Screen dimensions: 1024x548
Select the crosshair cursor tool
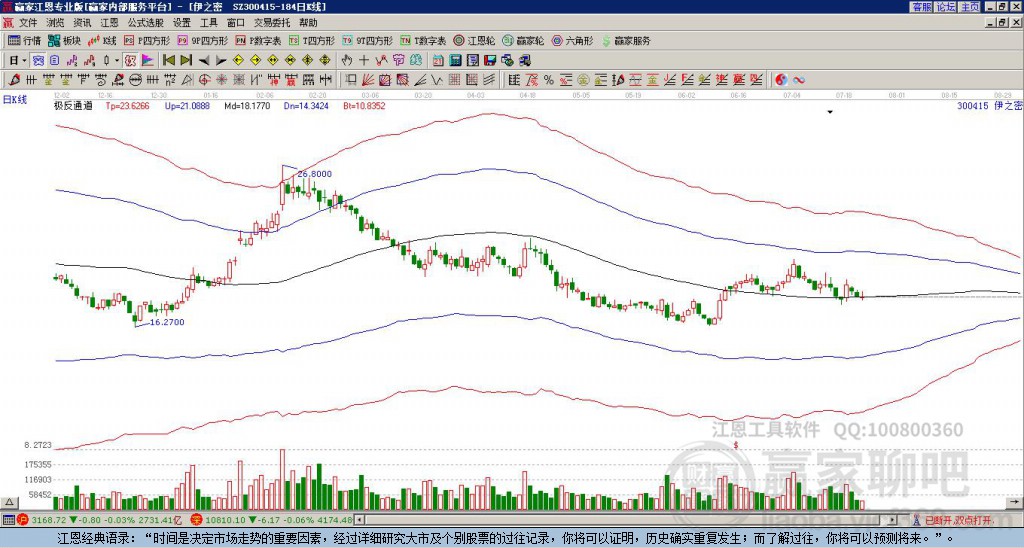(364, 61)
